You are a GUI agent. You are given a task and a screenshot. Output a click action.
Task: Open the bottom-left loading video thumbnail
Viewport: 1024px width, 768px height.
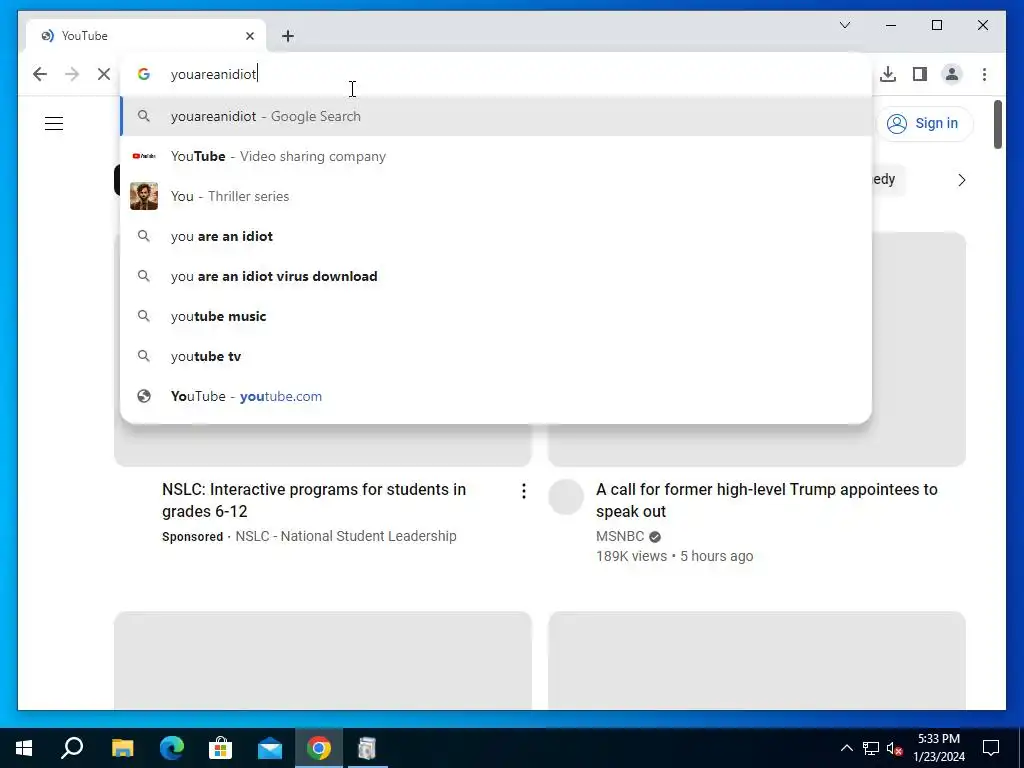pos(323,660)
